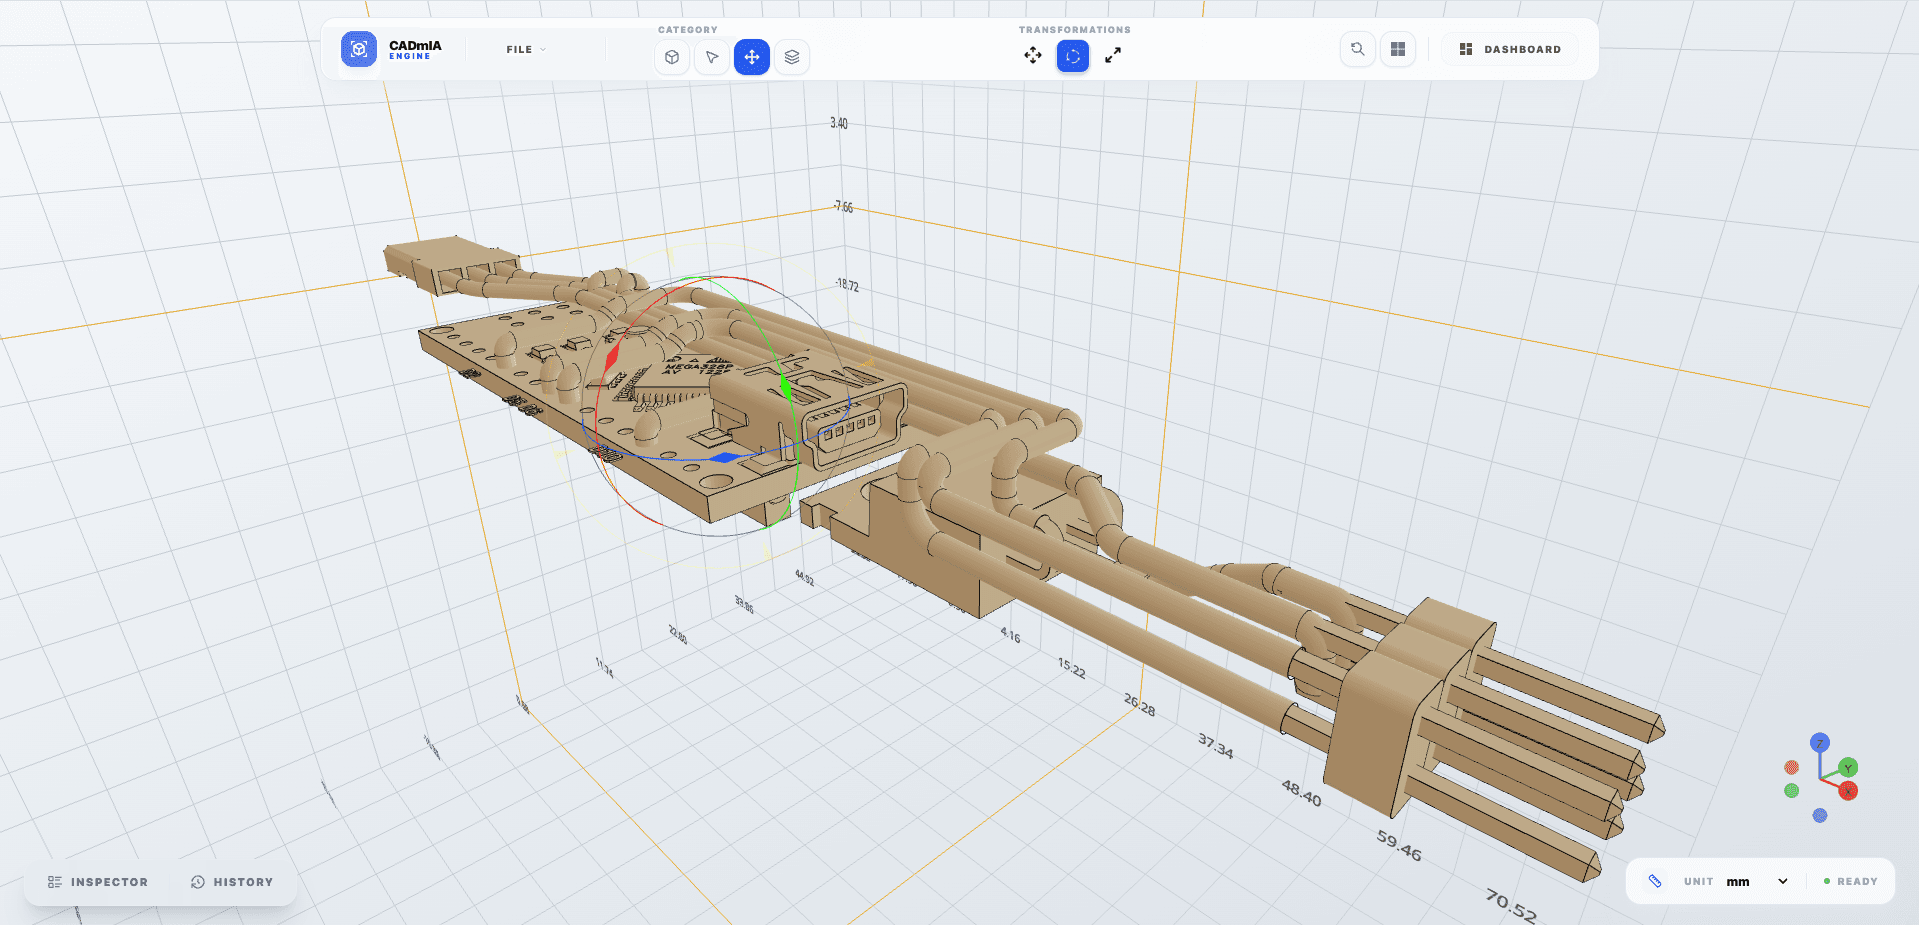Click the green rotation handle on the model
Viewport: 1919px width, 925px height.
point(786,387)
